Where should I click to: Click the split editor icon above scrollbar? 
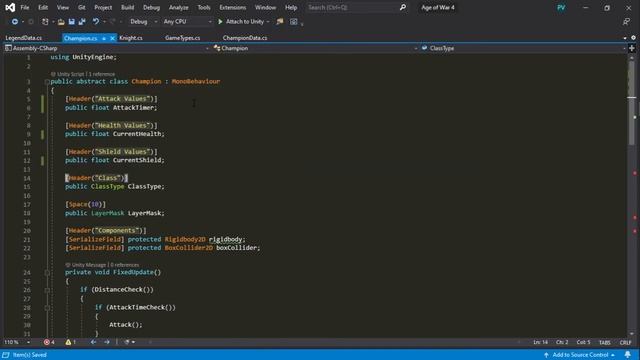(632, 48)
